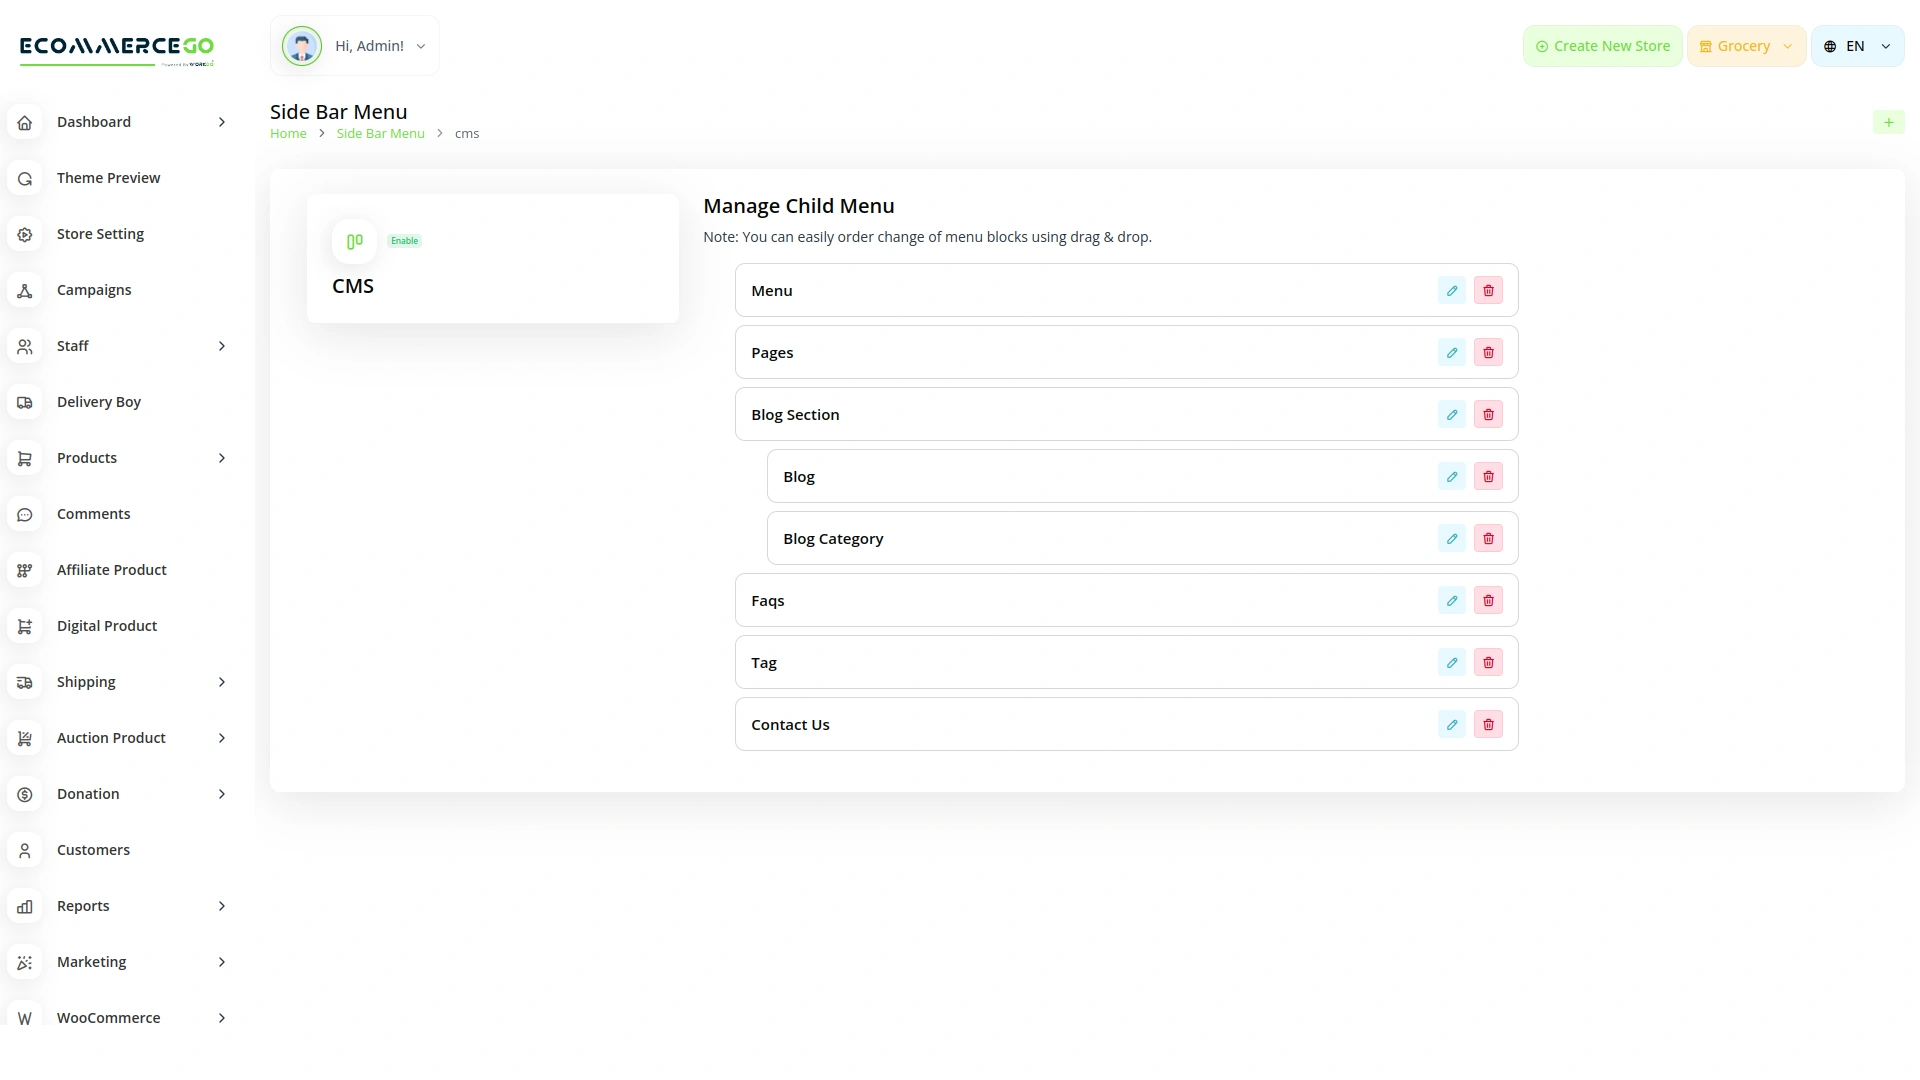The width and height of the screenshot is (1920, 1080).
Task: Delete the Blog child menu item
Action: 1488,477
